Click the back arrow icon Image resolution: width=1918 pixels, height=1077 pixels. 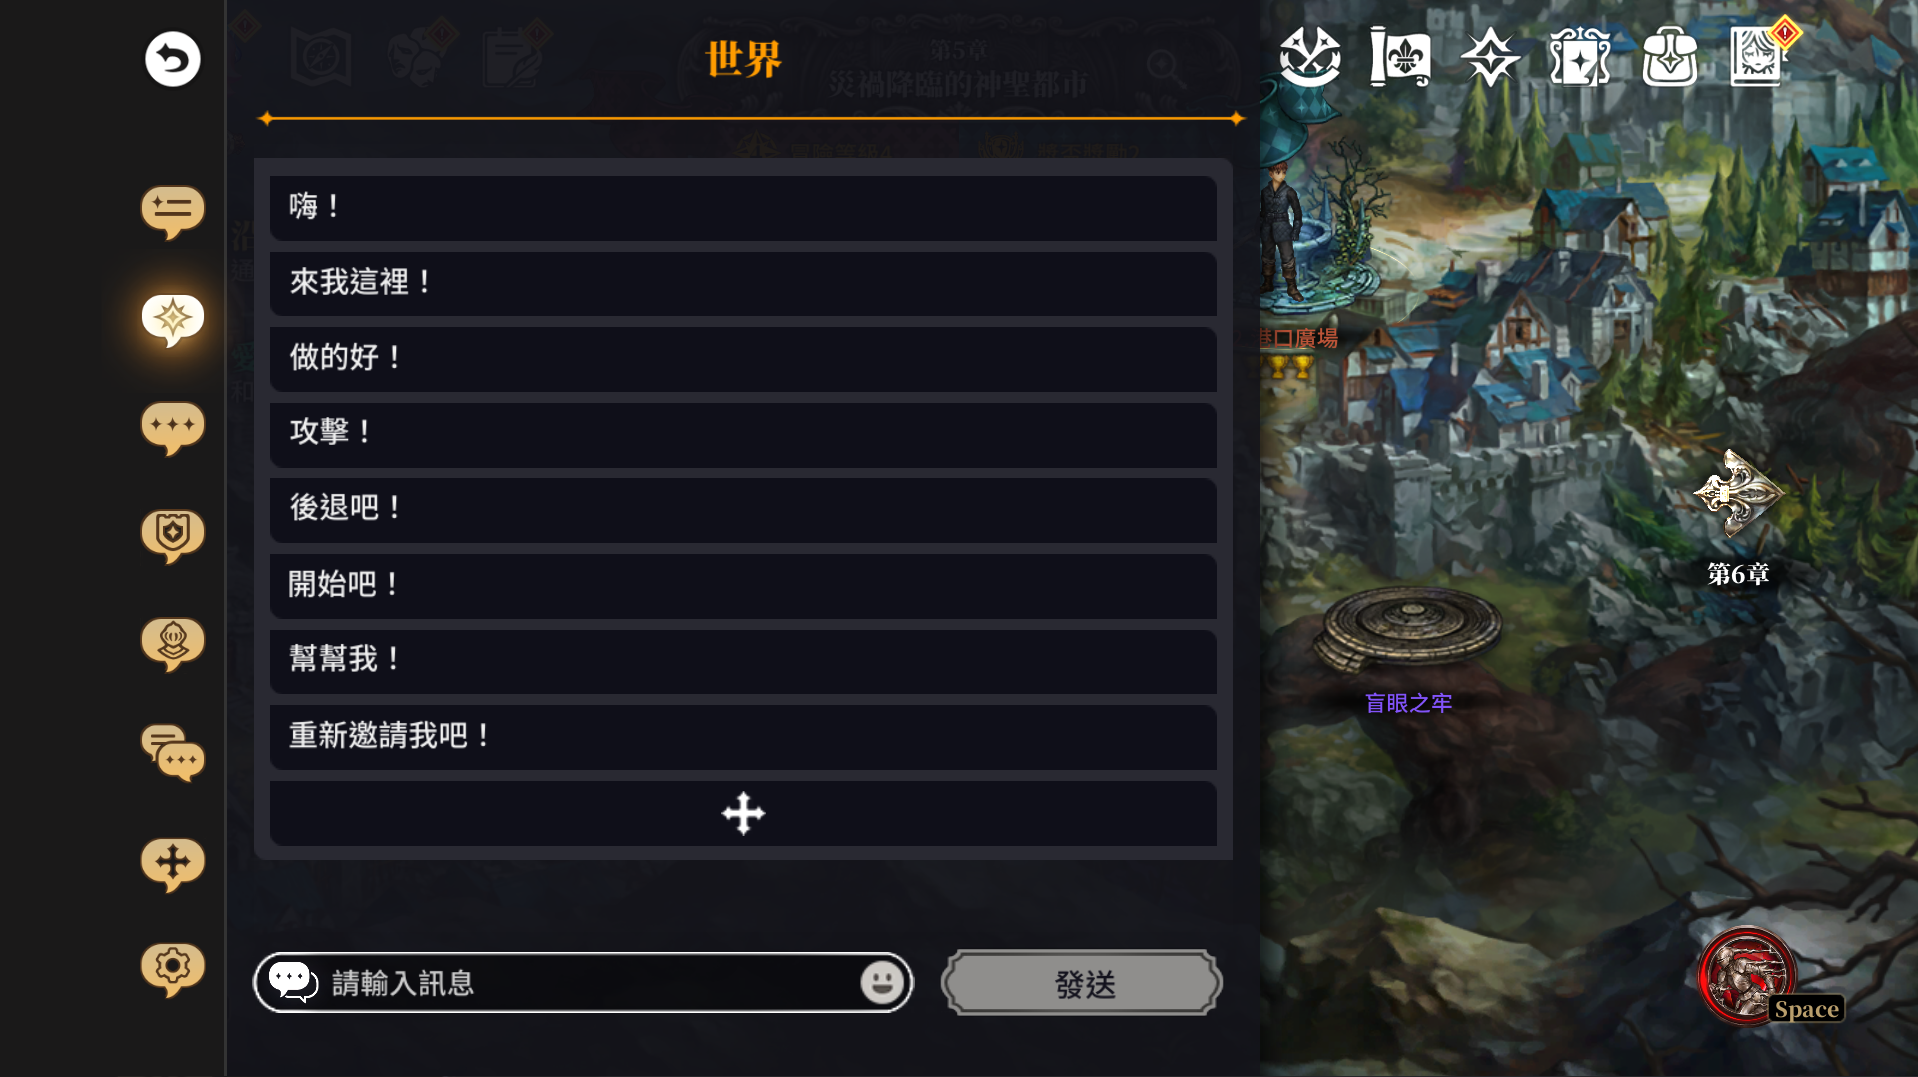[173, 59]
